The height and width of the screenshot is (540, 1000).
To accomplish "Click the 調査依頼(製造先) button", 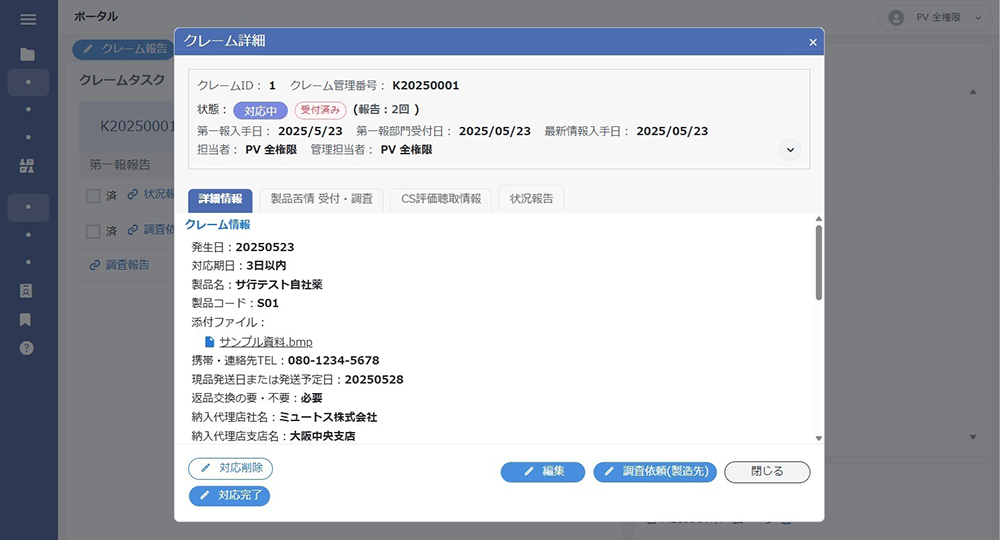I will click(x=655, y=472).
